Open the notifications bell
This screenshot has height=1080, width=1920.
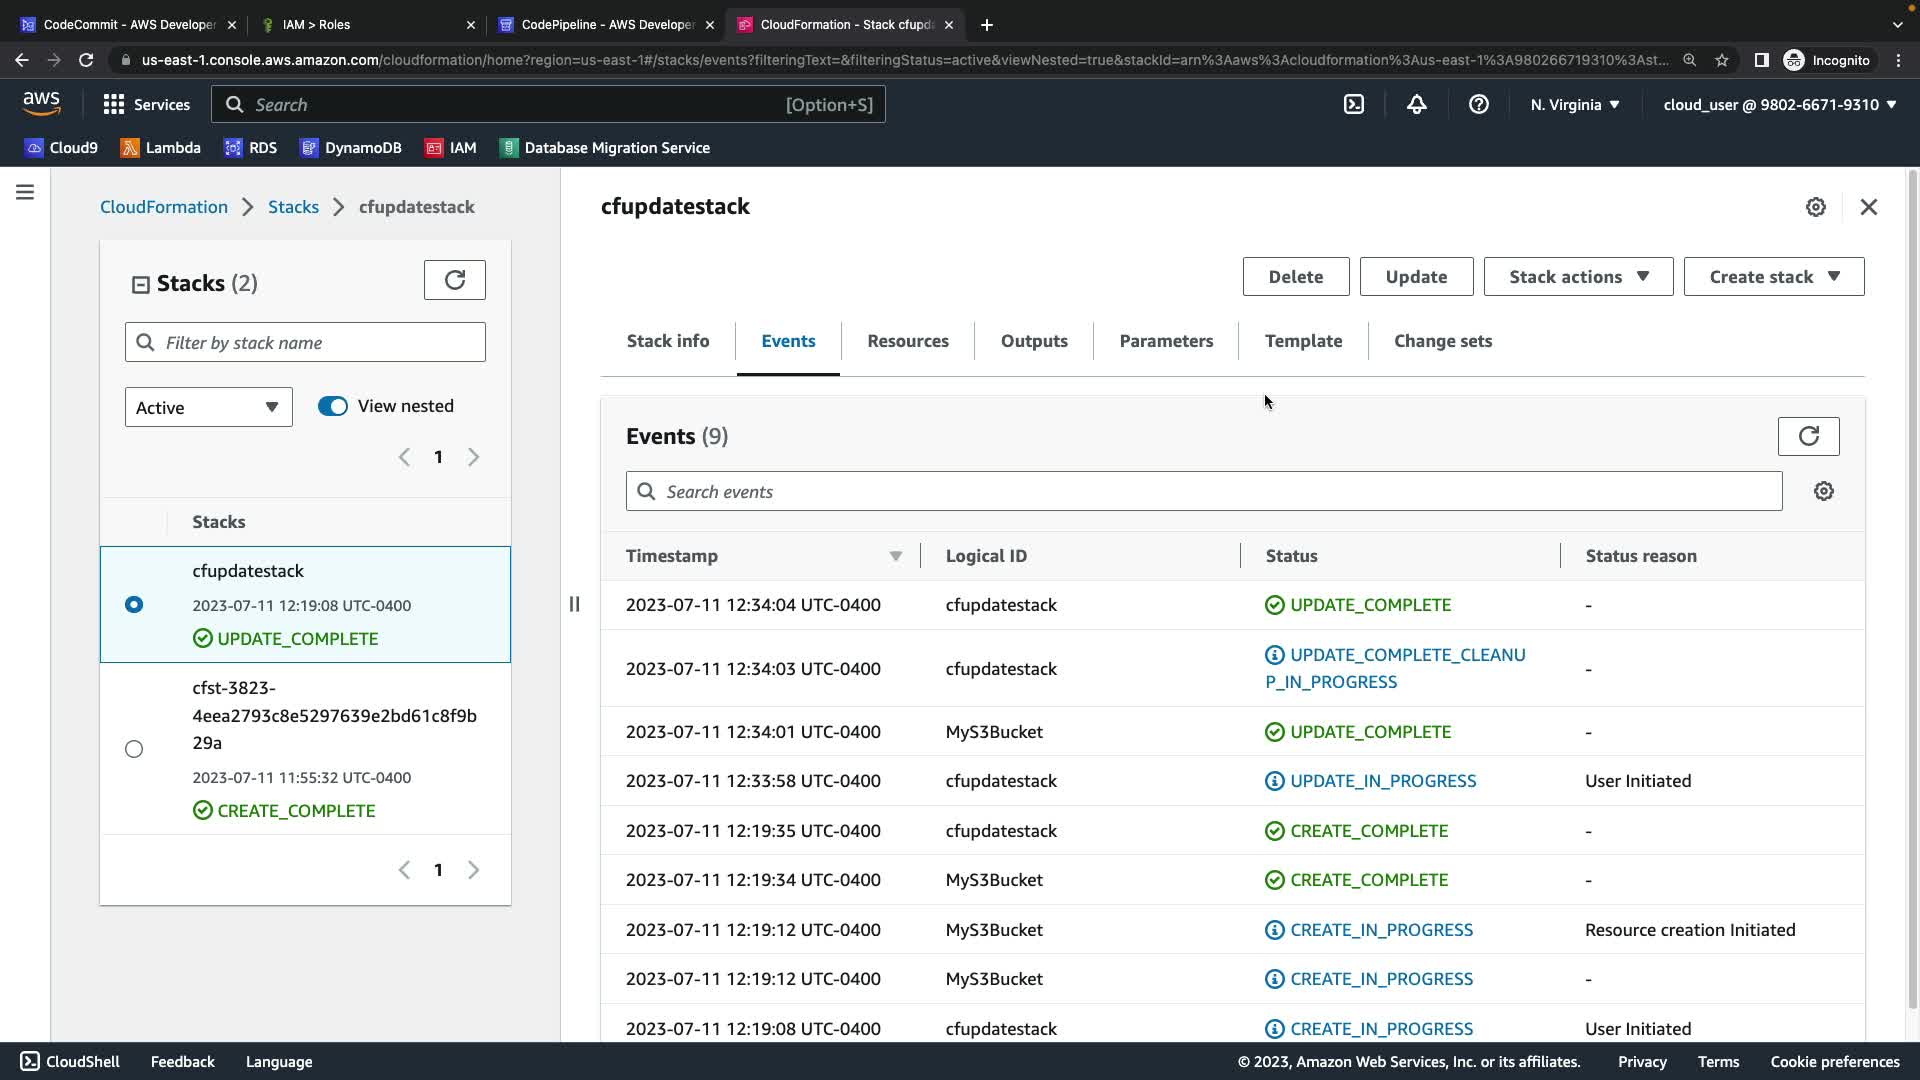1417,104
